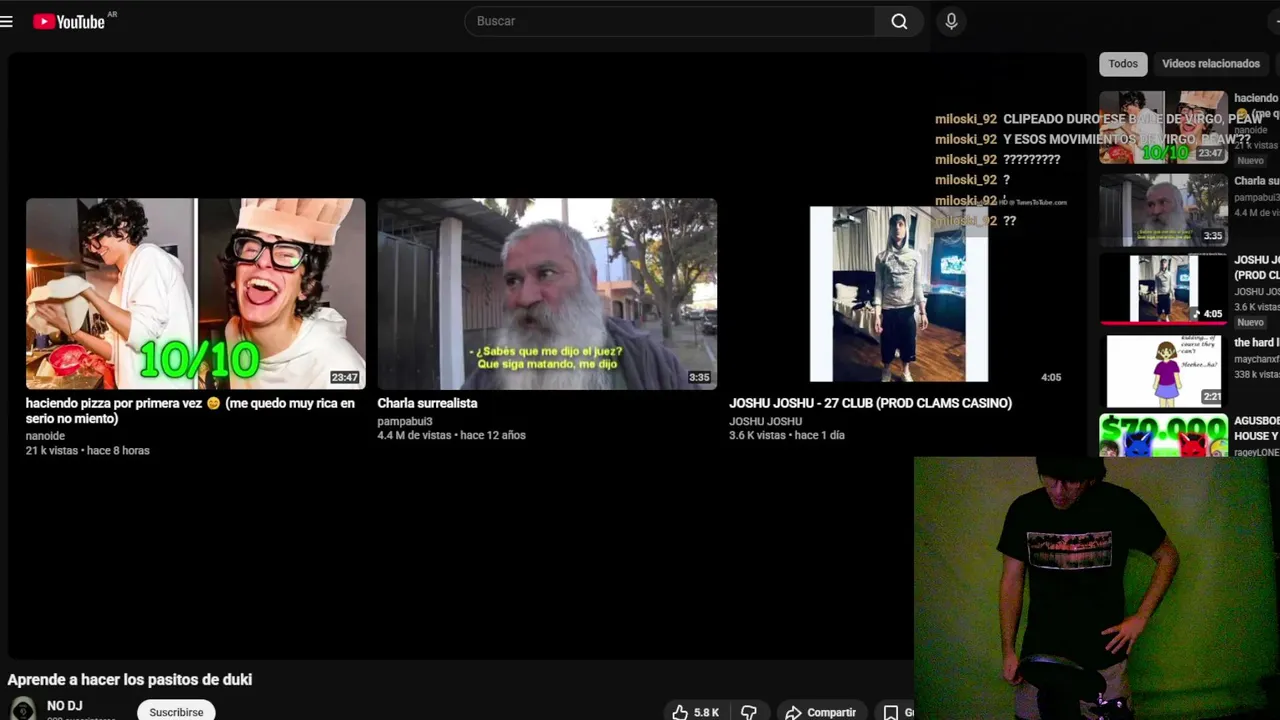Dislike the video with thumbs-down icon
This screenshot has width=1280, height=720.
pyautogui.click(x=749, y=712)
